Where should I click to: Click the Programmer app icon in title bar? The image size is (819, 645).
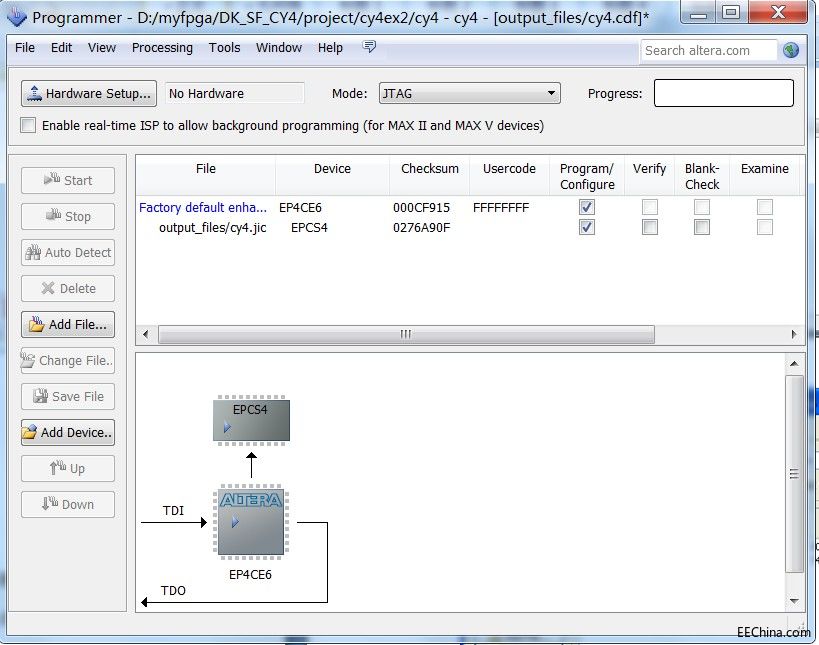[16, 16]
